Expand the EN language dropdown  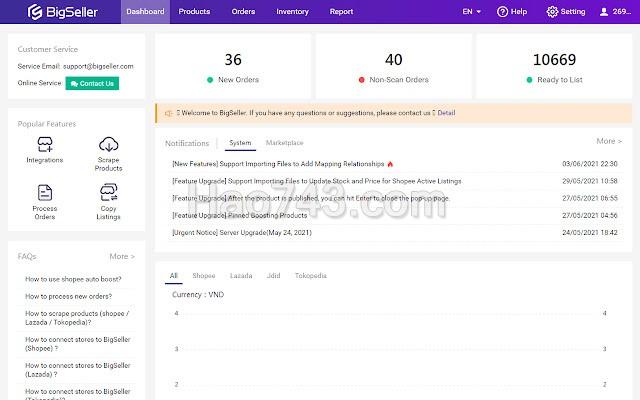point(471,12)
